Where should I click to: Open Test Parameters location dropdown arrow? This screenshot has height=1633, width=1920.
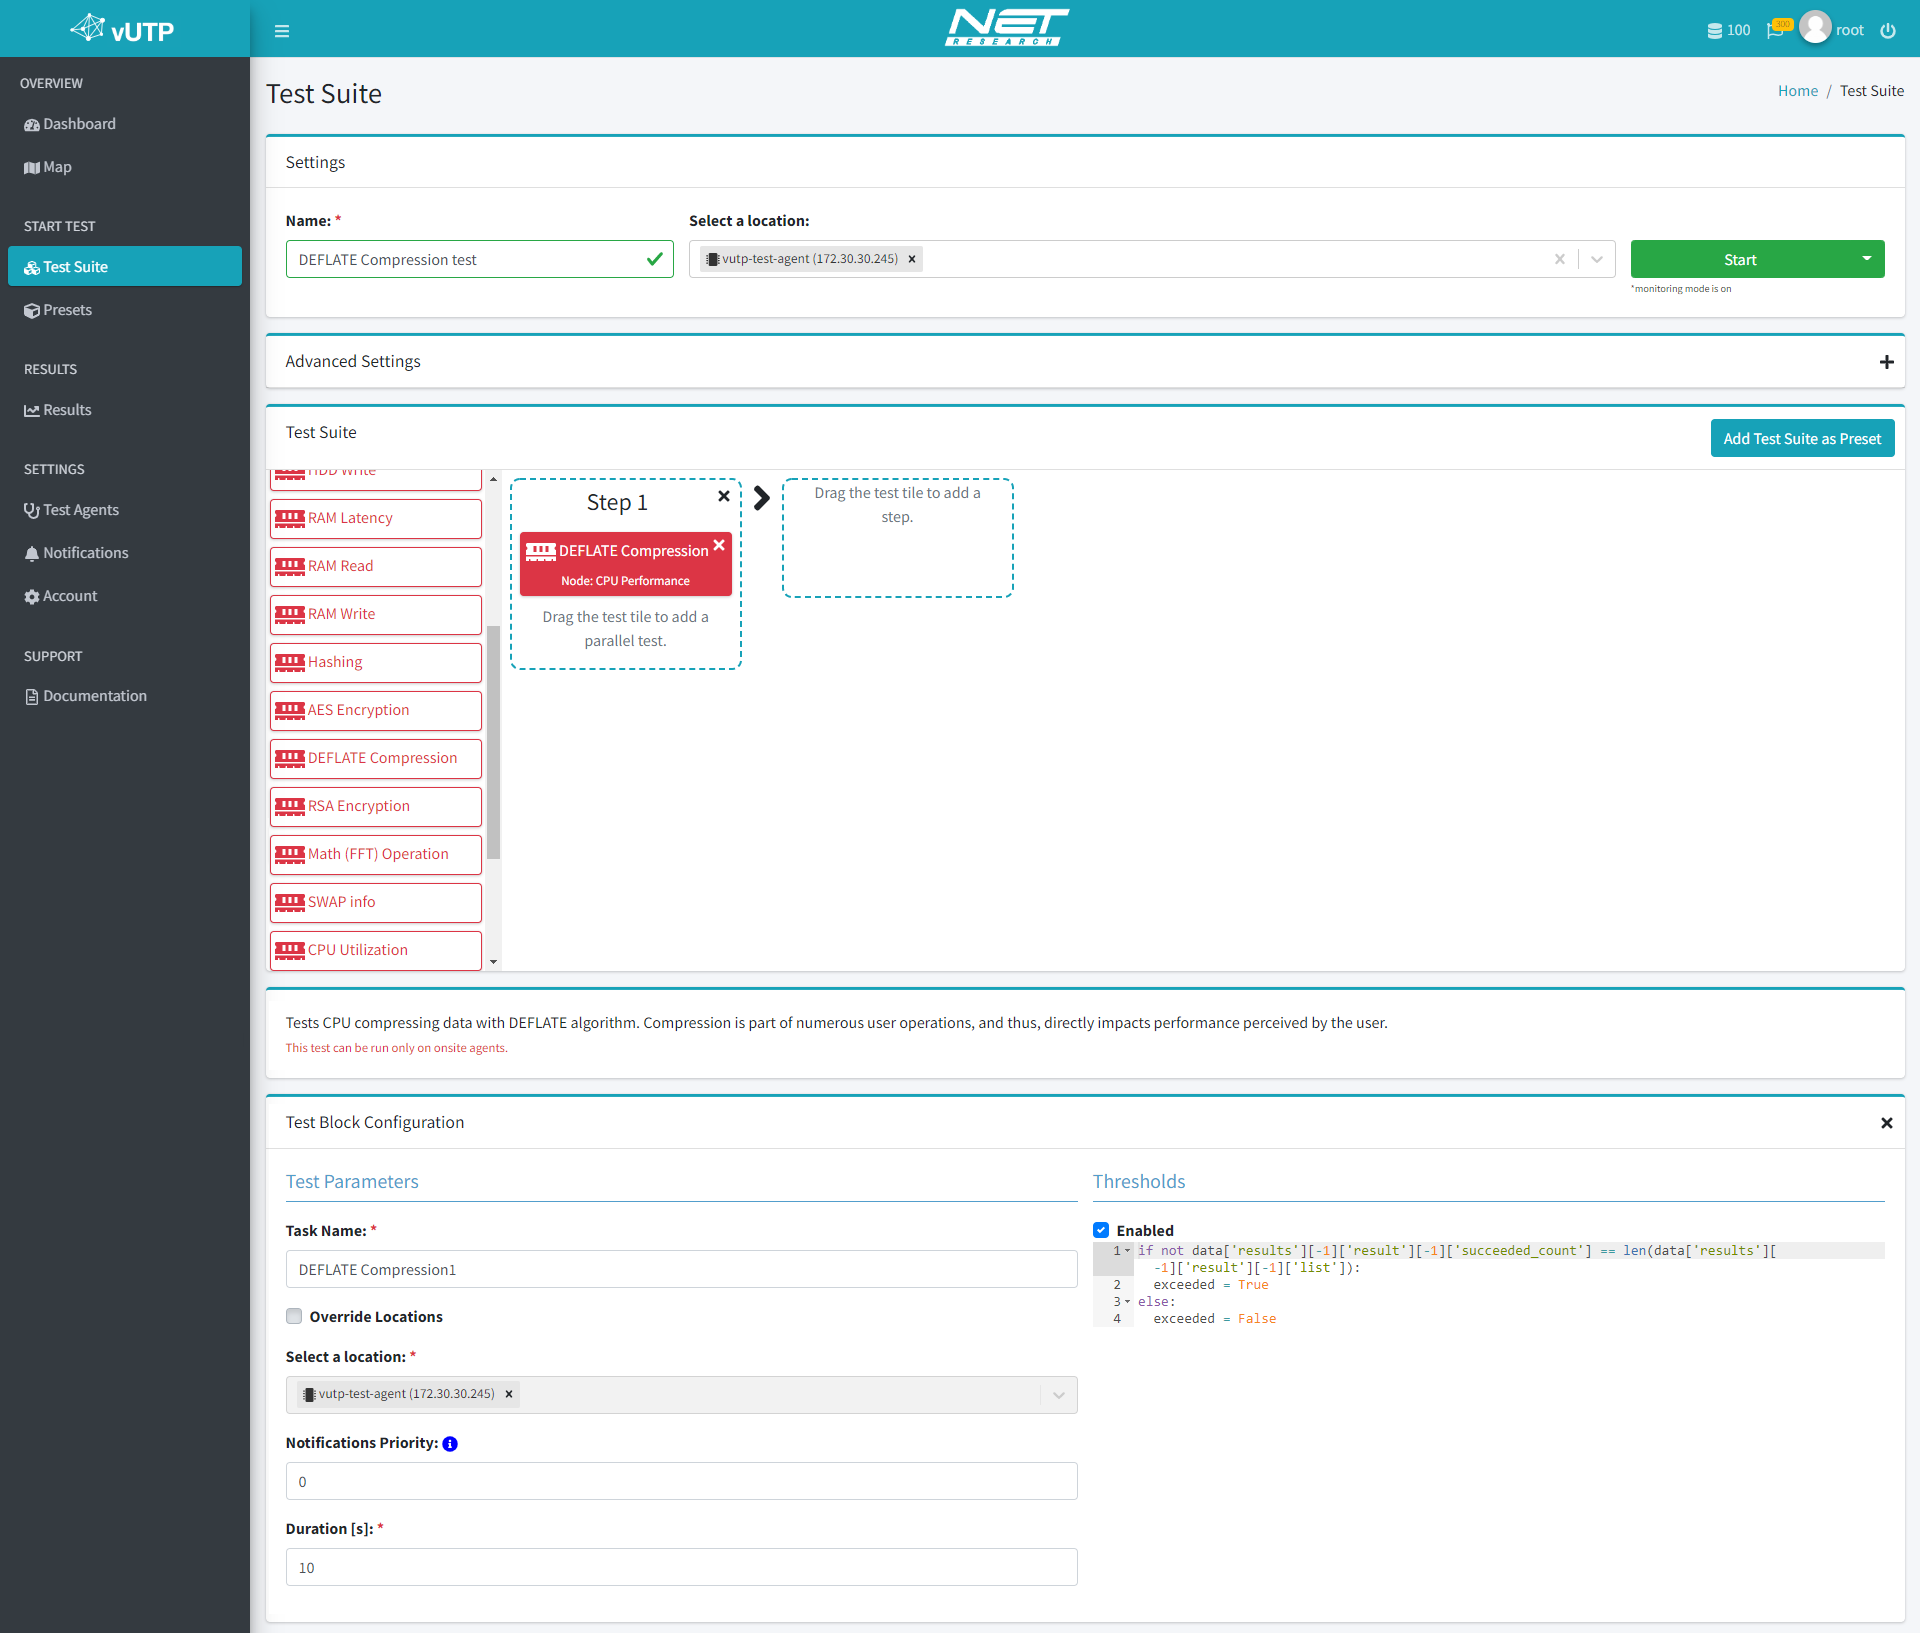click(x=1058, y=1395)
